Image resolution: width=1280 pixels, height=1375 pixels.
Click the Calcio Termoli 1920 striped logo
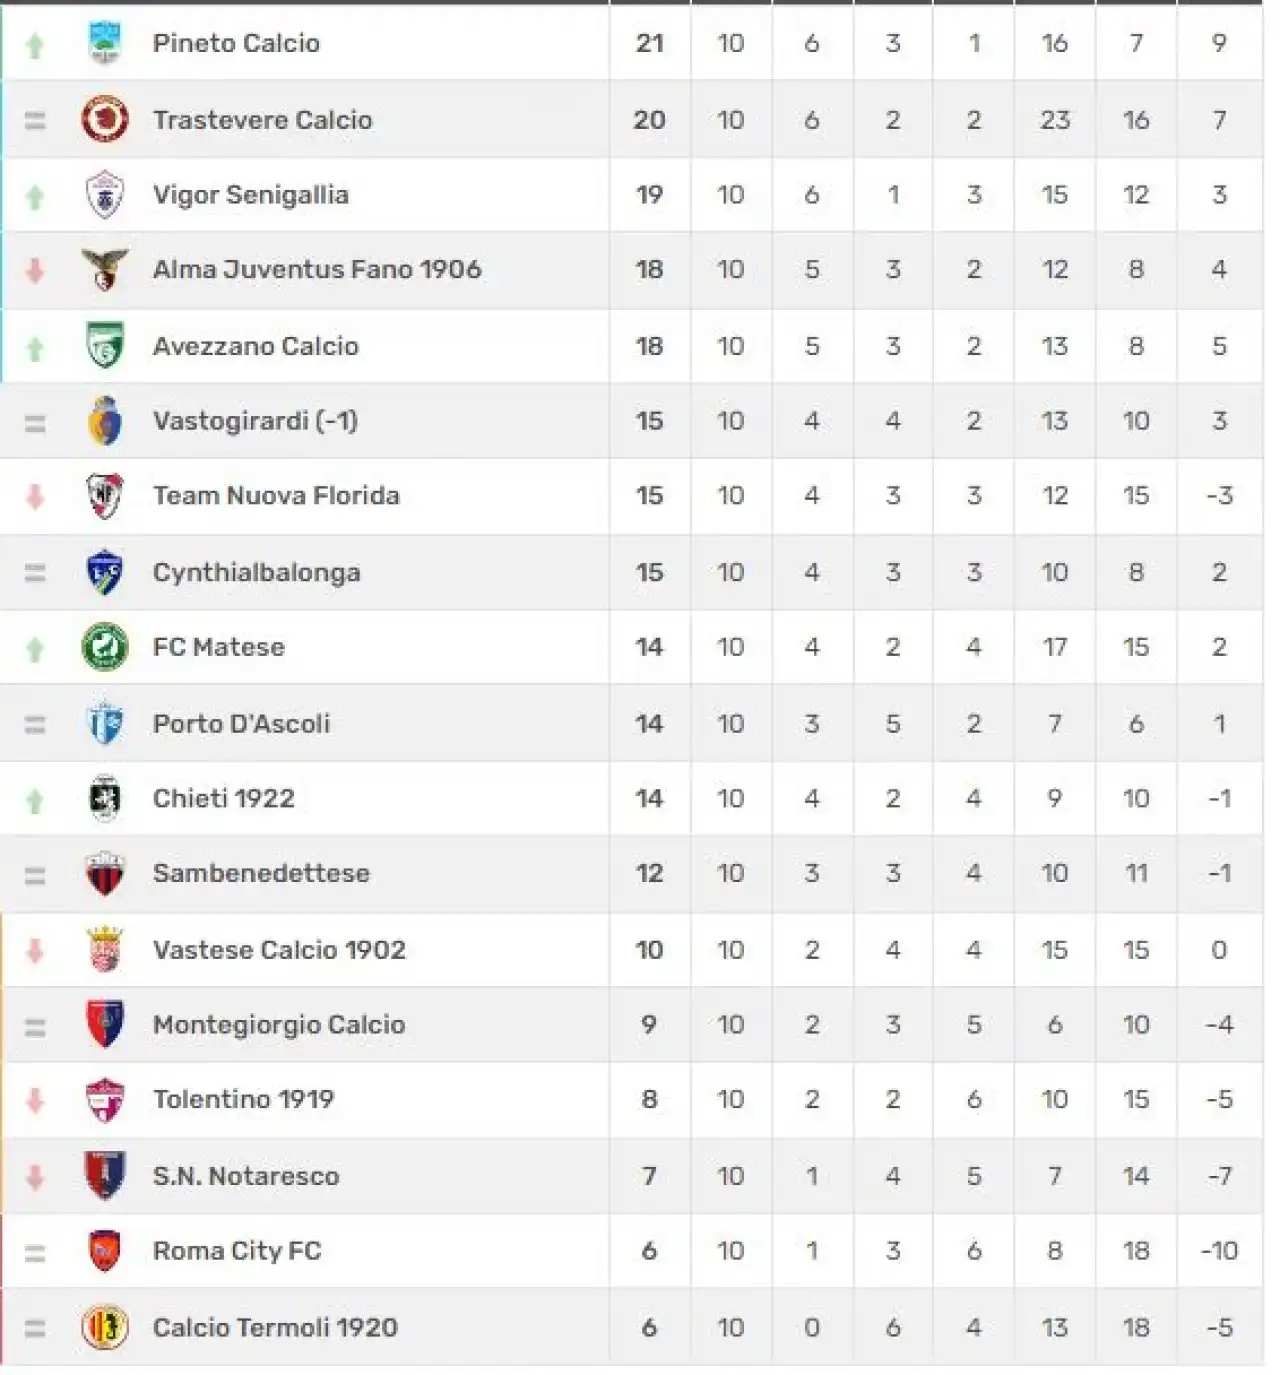pyautogui.click(x=105, y=1328)
